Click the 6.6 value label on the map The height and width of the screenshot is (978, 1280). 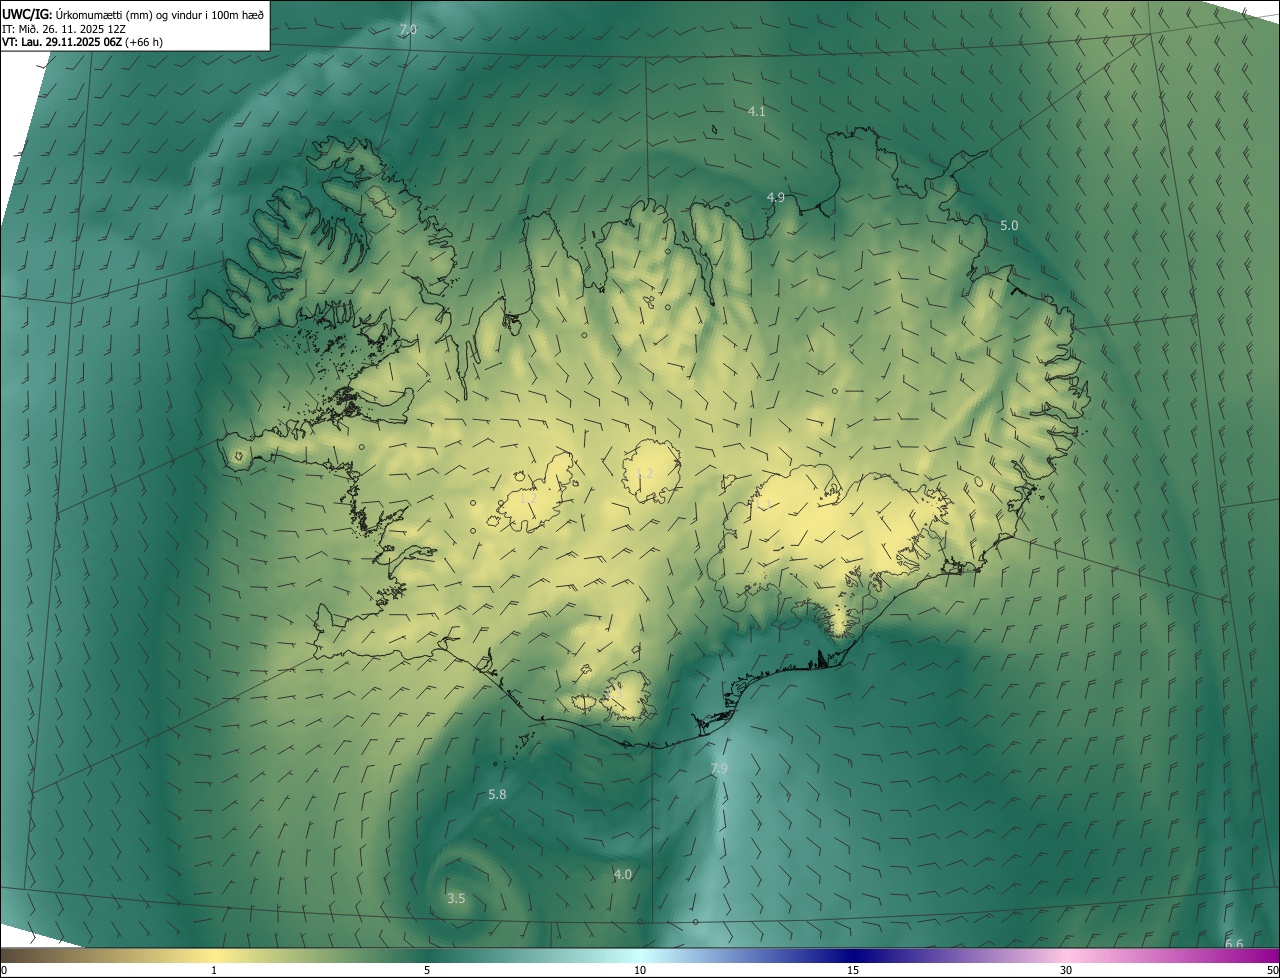point(1234,943)
